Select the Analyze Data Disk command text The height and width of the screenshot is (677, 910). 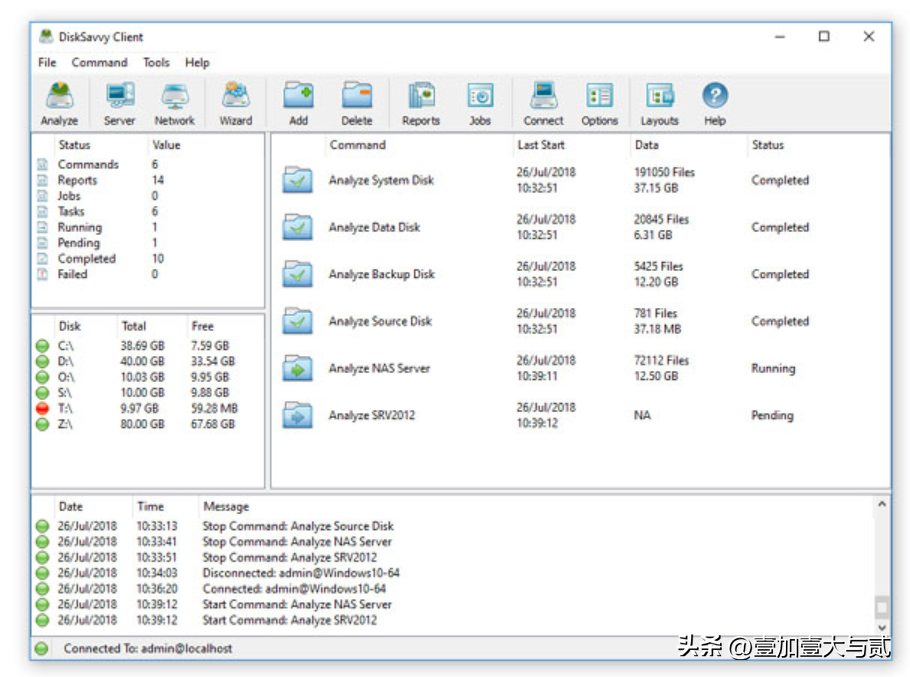pos(374,227)
